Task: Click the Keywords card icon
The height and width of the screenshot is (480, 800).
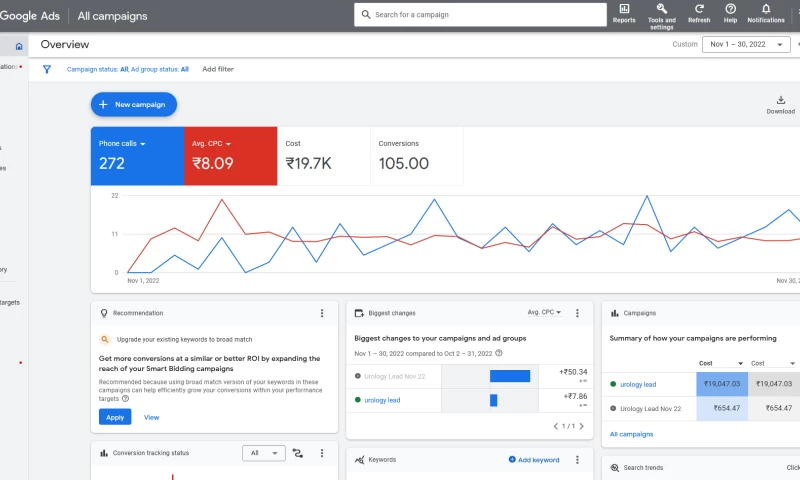Action: (x=360, y=460)
